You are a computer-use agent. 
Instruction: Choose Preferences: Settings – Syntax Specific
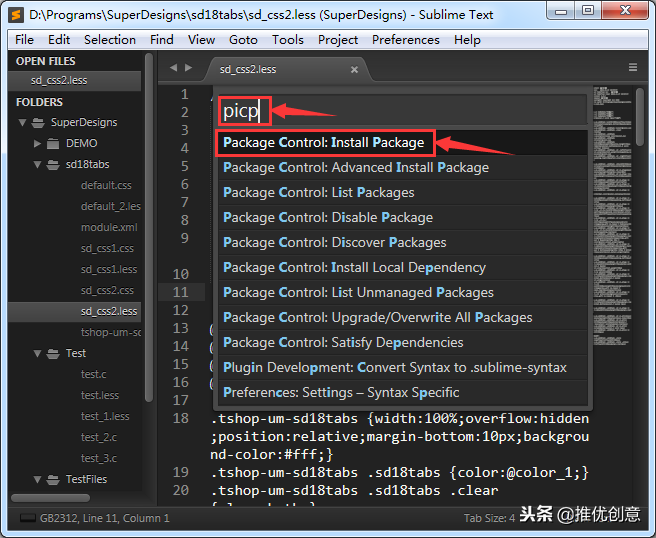402,393
